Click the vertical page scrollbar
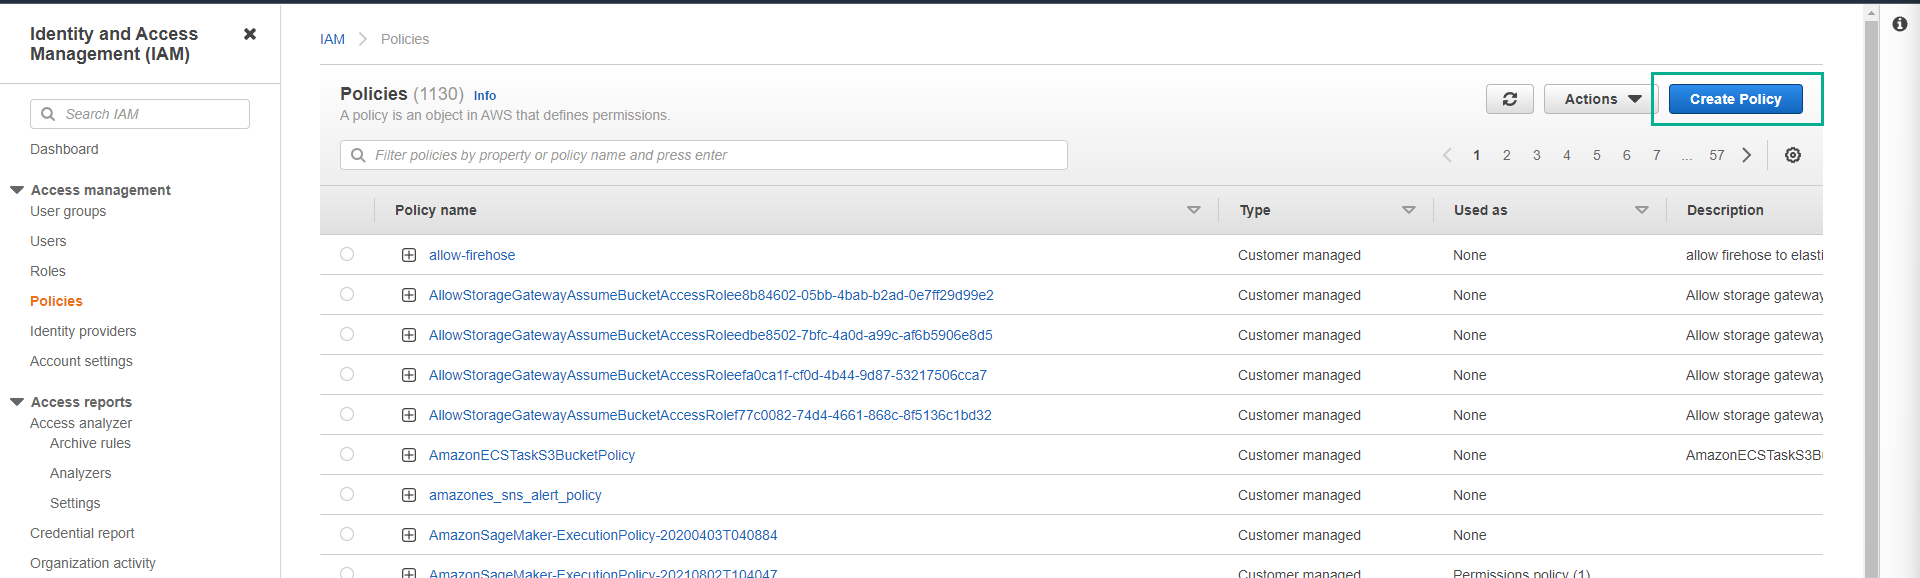The width and height of the screenshot is (1920, 578). 1872,300
